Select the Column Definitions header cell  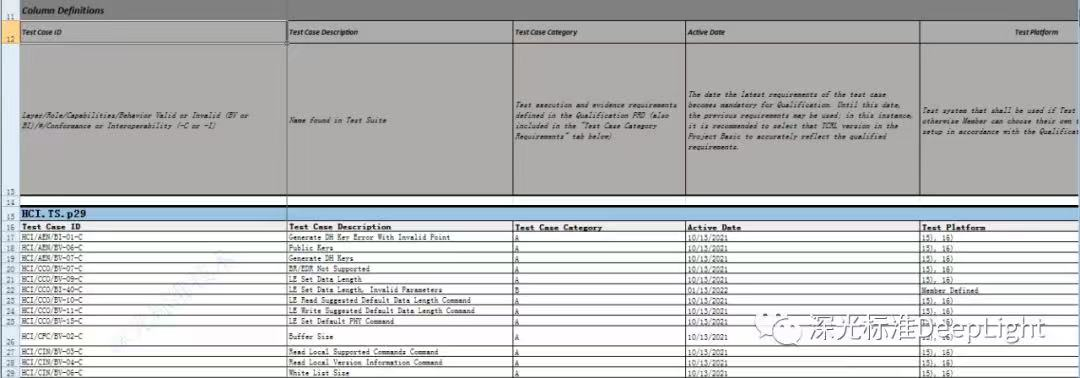pos(154,10)
